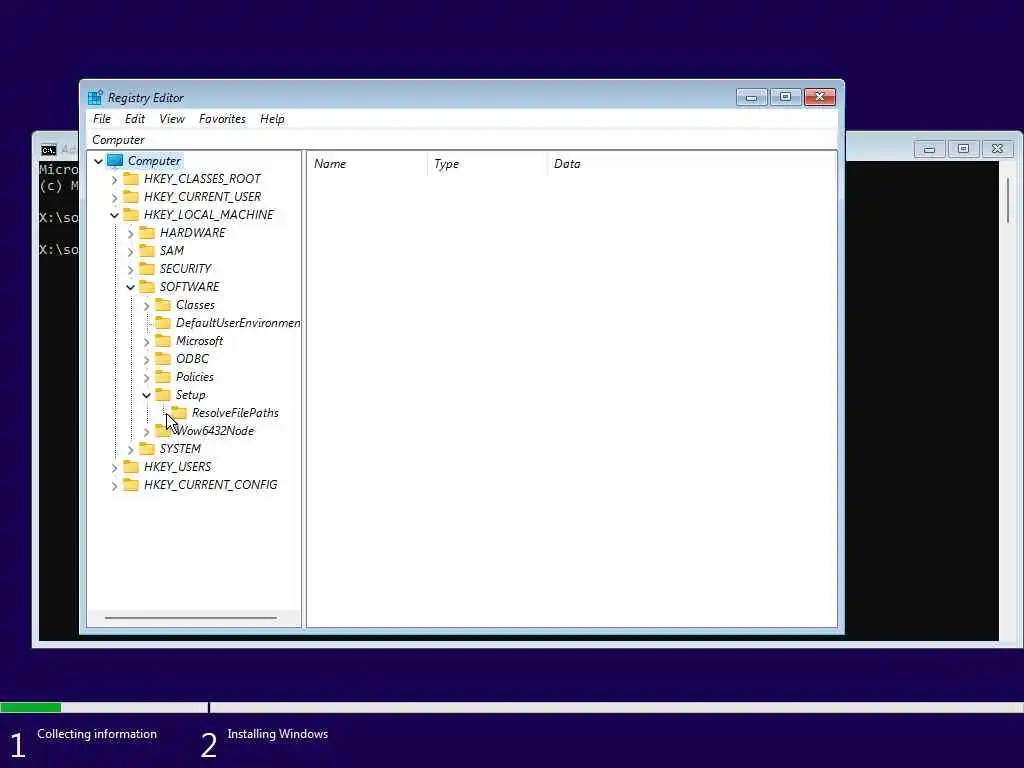1024x768 pixels.
Task: Click the Registry Editor title bar icon
Action: [95, 97]
